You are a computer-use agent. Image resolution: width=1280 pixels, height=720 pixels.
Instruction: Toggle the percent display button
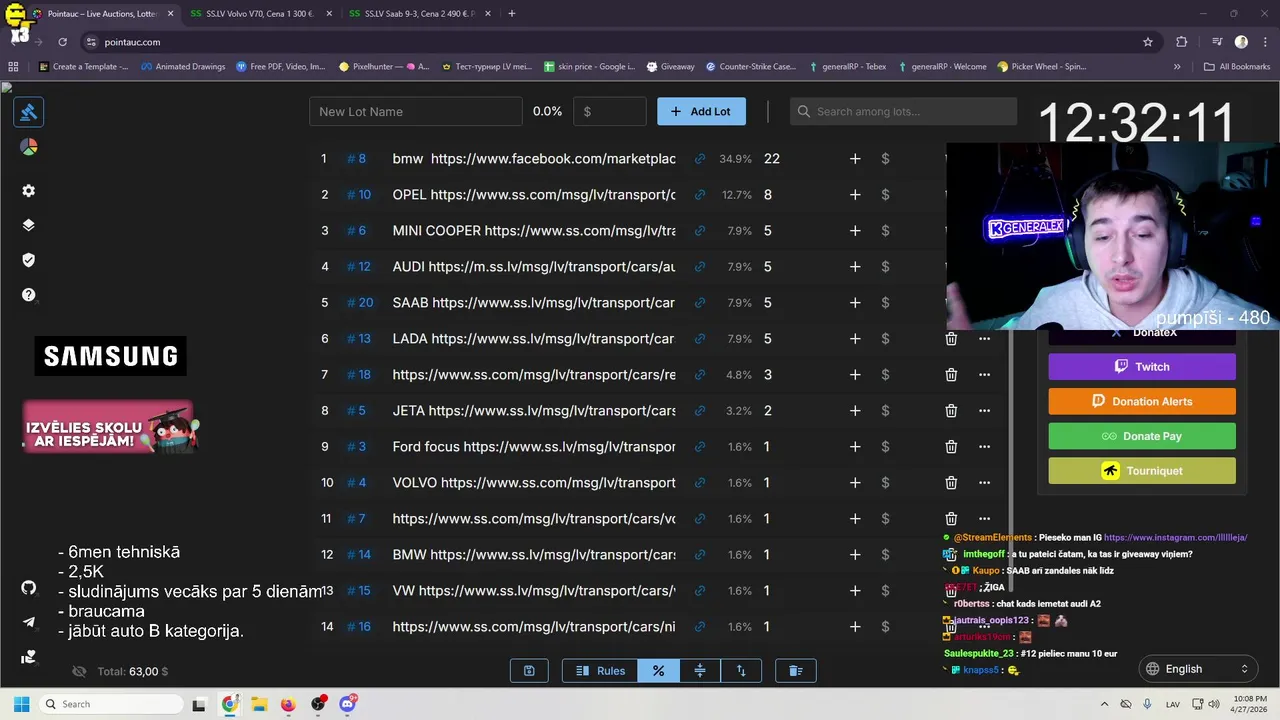[x=658, y=671]
